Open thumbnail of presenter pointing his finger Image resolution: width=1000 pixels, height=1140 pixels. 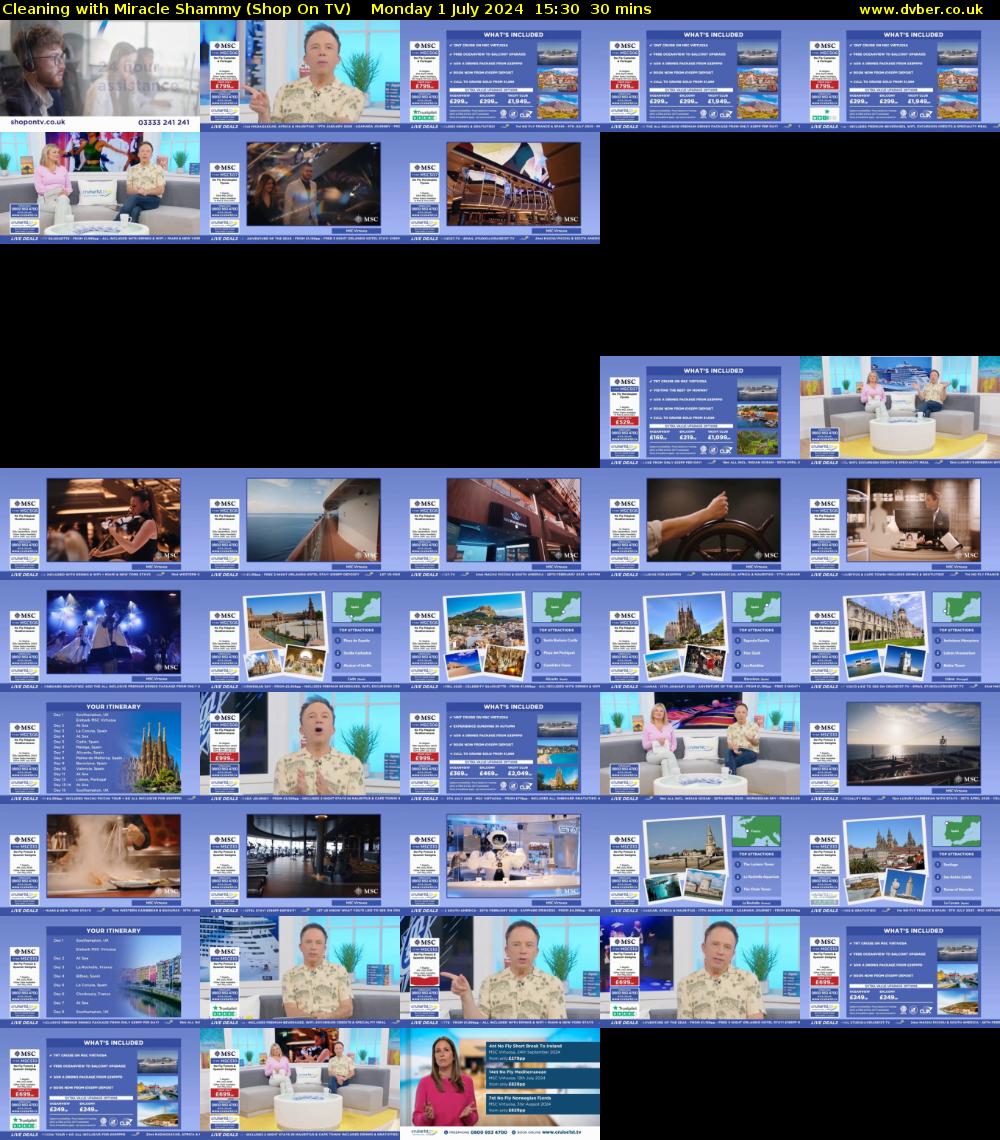coord(500,971)
